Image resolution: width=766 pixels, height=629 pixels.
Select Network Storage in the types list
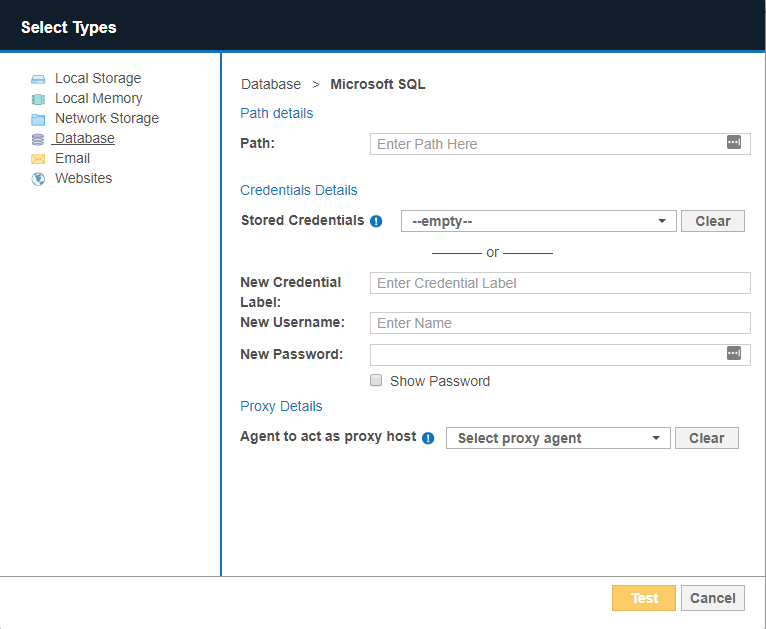[106, 118]
